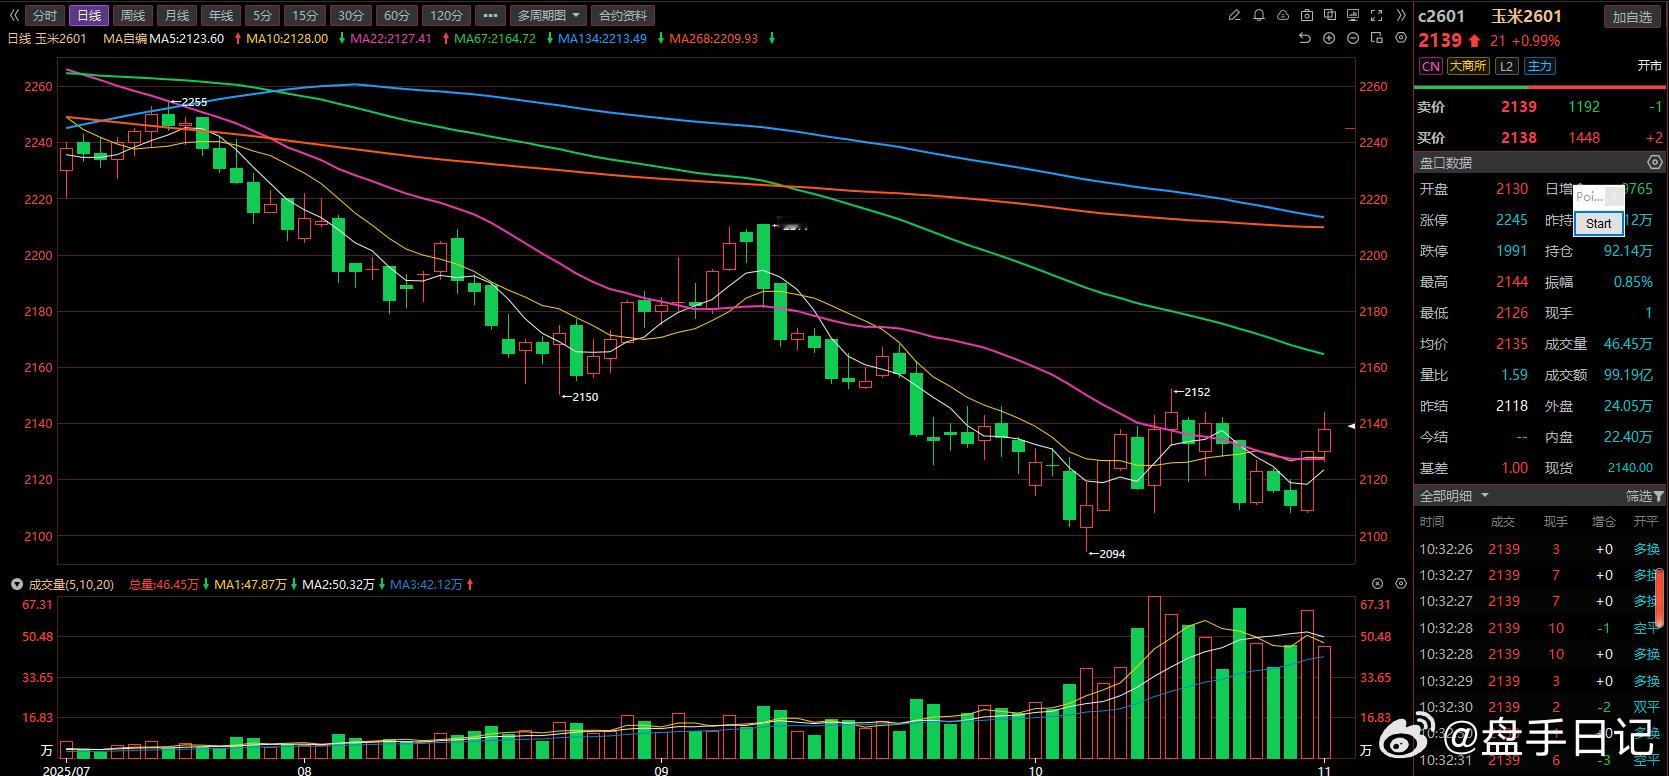Click the 主力 main contract tag
Image resolution: width=1669 pixels, height=776 pixels.
[x=1540, y=66]
